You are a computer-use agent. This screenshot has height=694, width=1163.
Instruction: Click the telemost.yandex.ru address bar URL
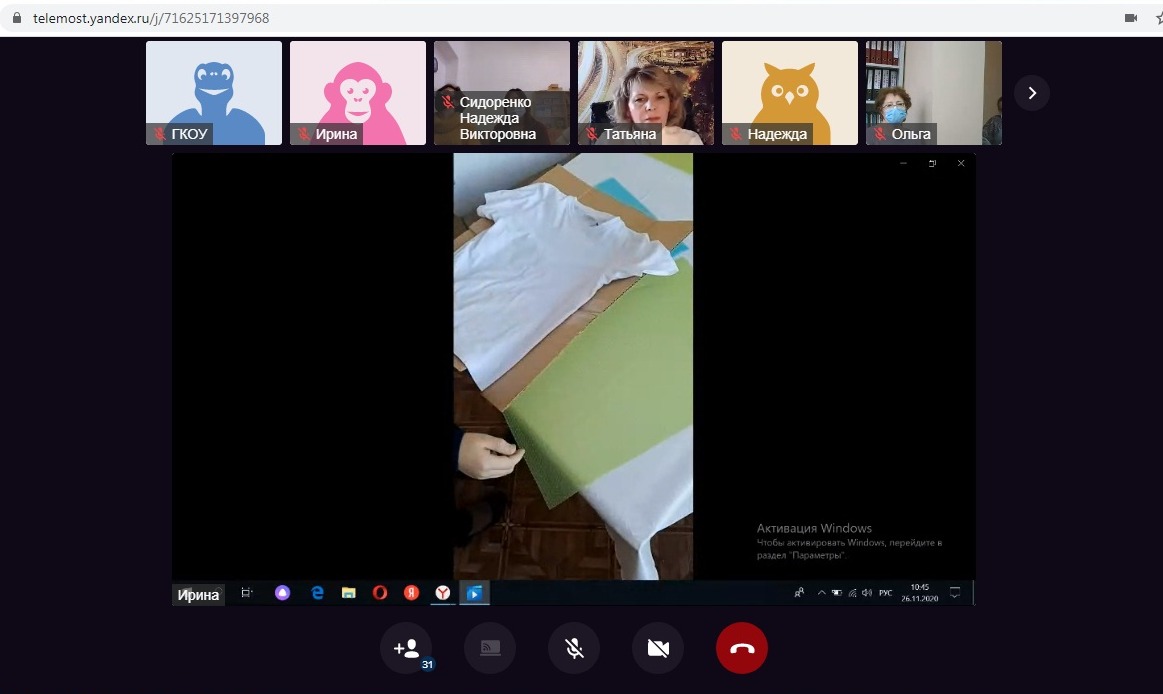150,18
